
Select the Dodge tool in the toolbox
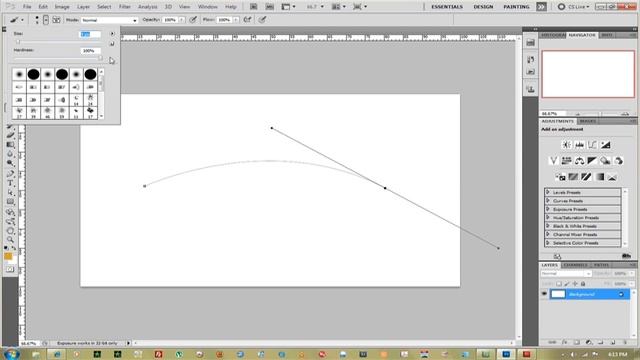coord(11,163)
